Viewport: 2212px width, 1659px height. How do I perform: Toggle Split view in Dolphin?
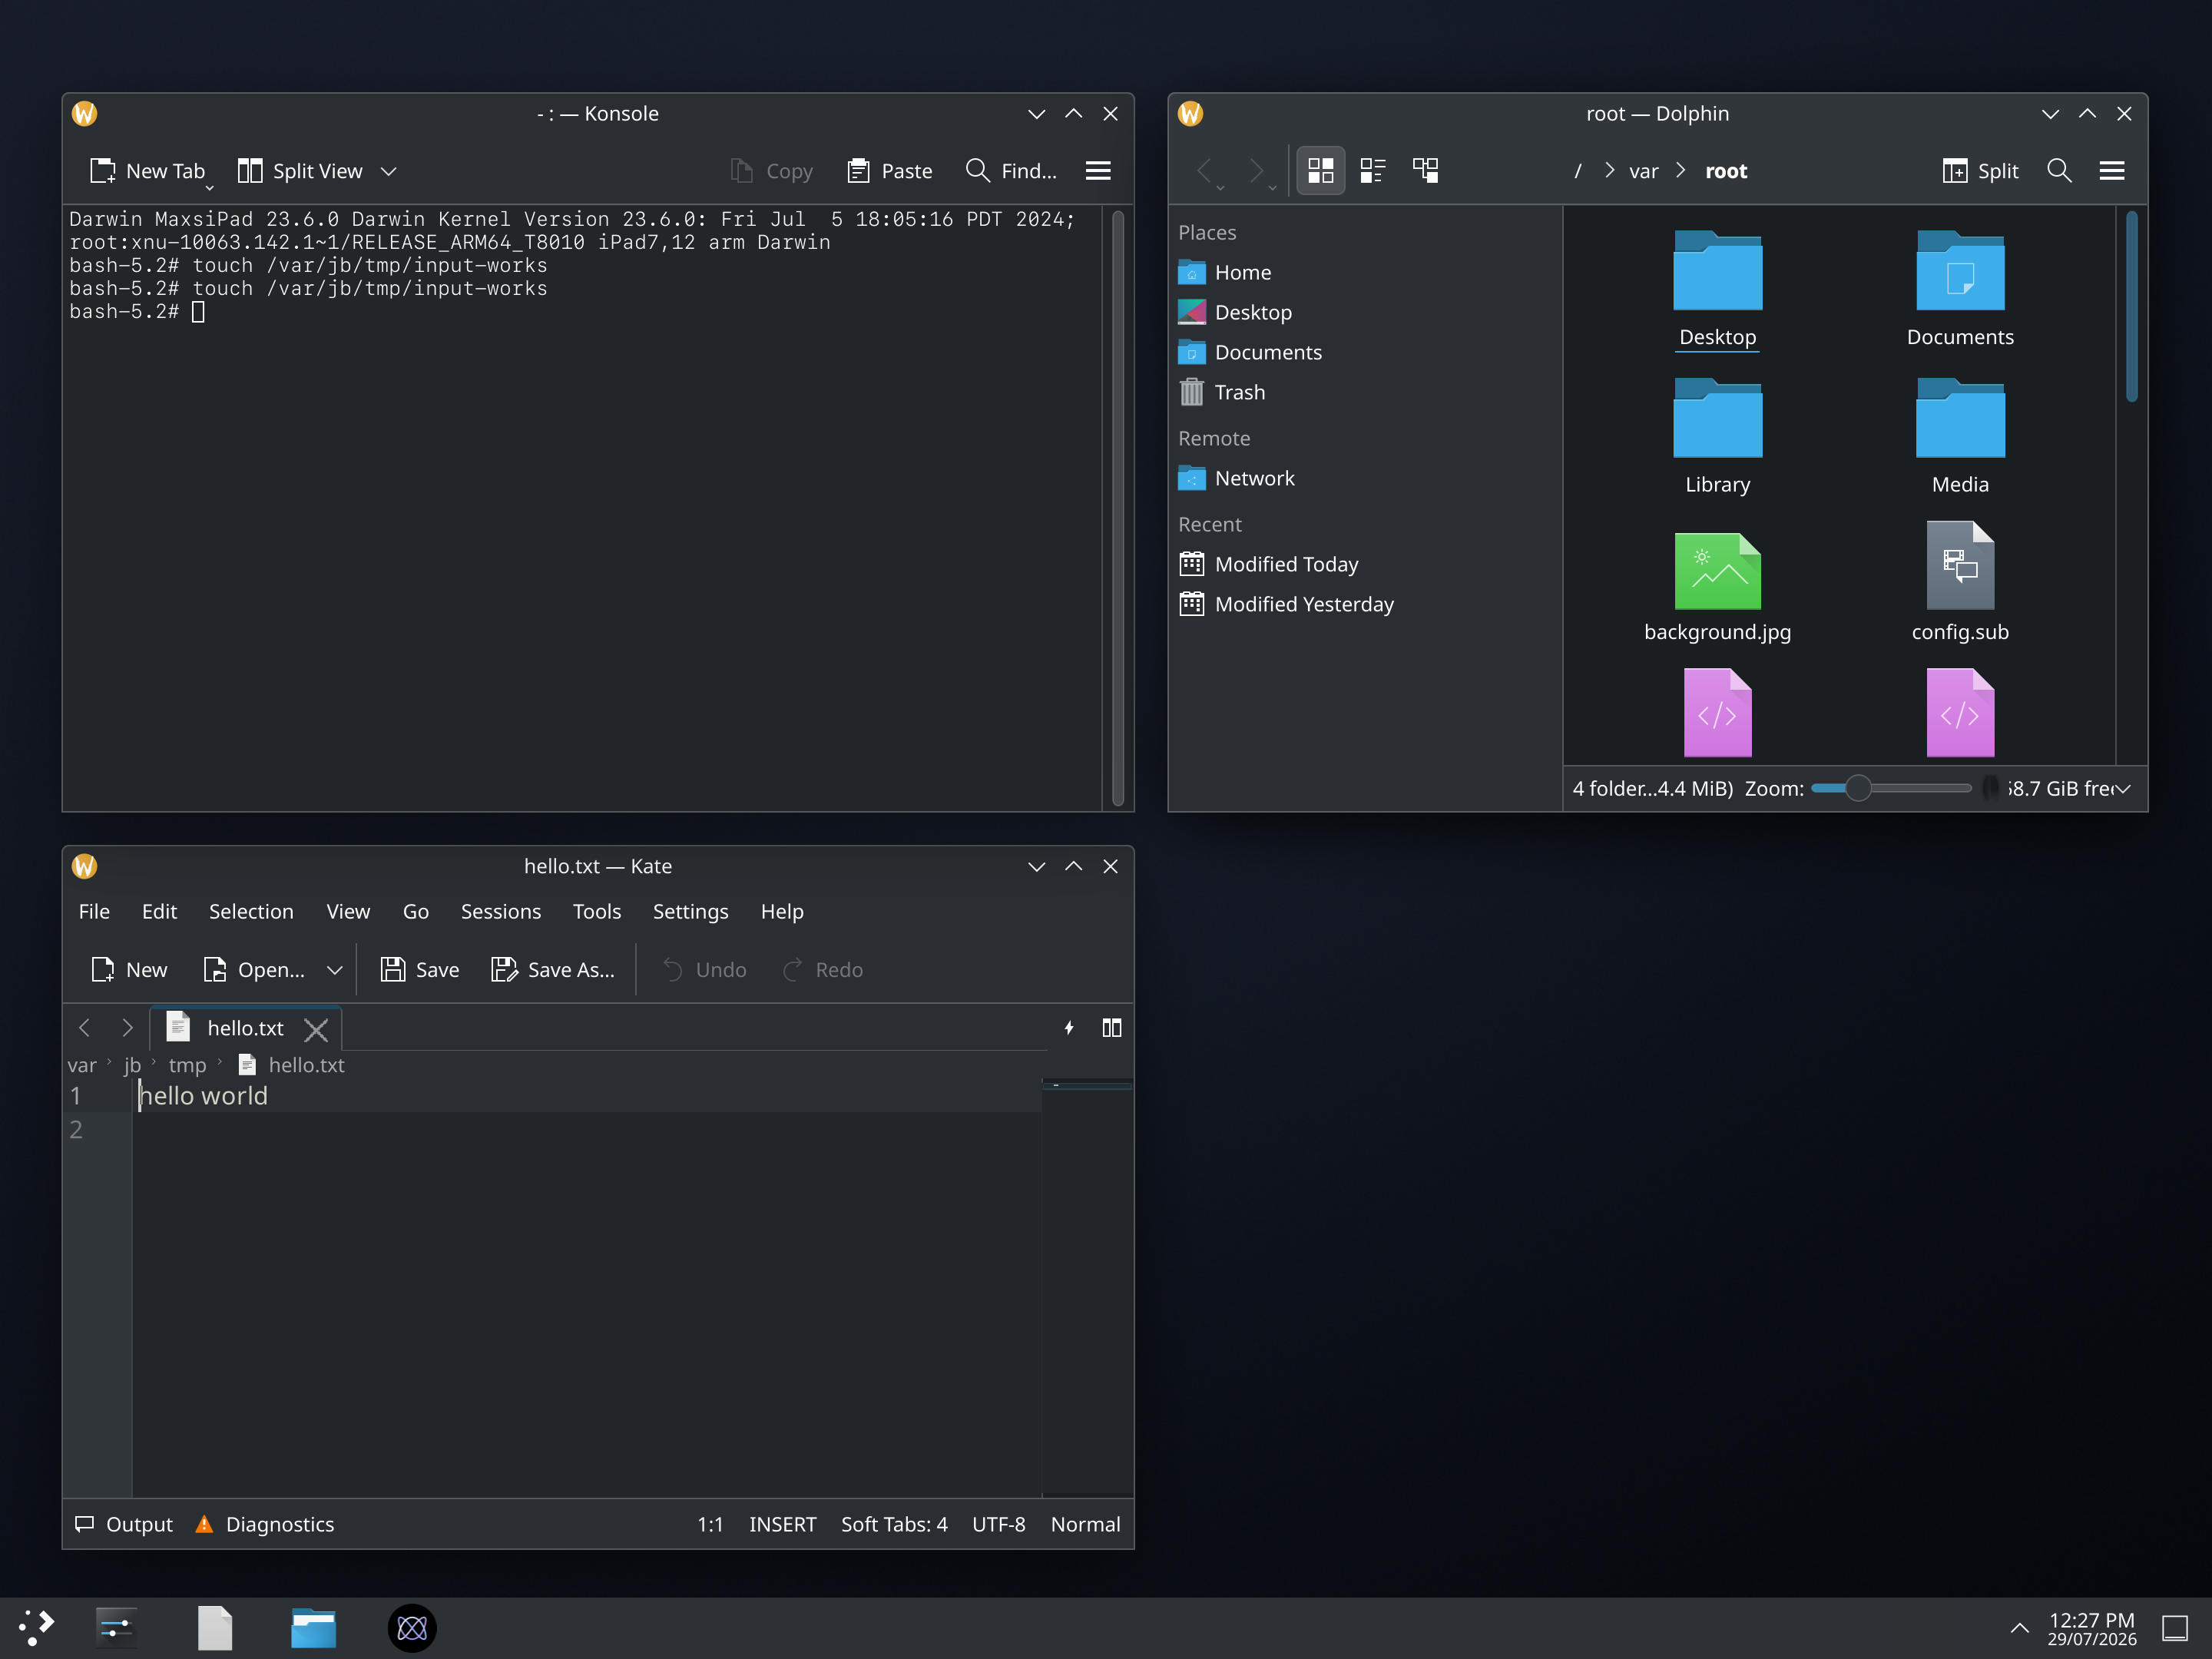(x=1980, y=171)
